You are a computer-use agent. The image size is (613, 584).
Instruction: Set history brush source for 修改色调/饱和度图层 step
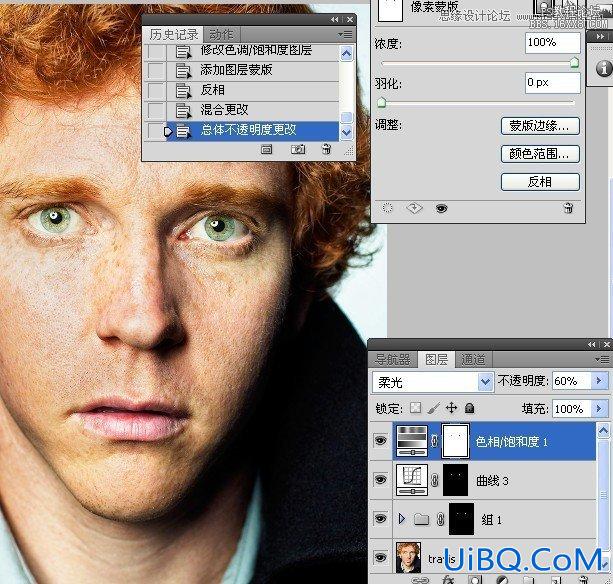pos(156,51)
